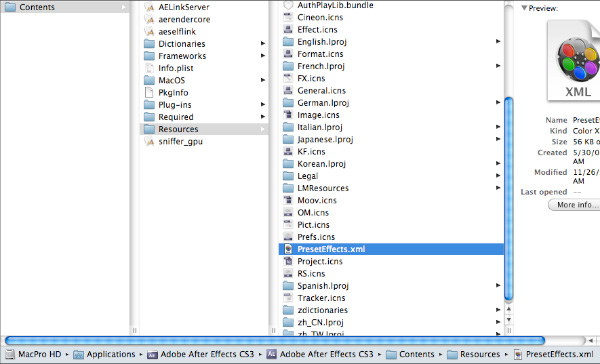Click the More info button
600x364 pixels.
tap(574, 205)
